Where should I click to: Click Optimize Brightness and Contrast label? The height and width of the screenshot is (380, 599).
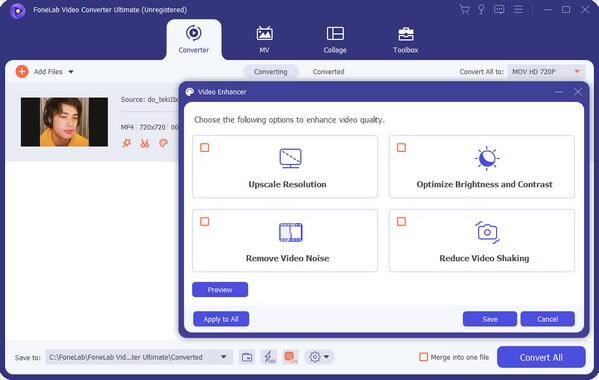coord(484,184)
